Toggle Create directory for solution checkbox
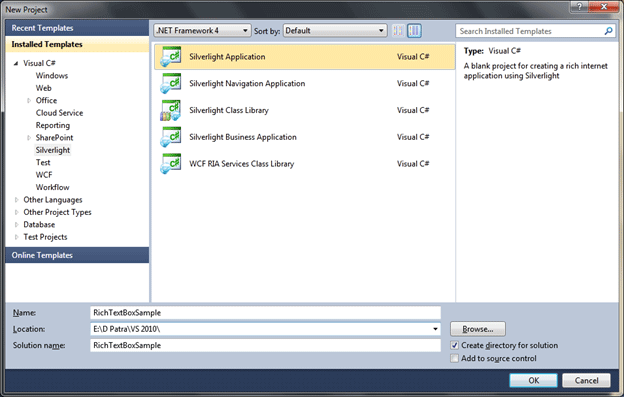The width and height of the screenshot is (624, 397). point(454,345)
